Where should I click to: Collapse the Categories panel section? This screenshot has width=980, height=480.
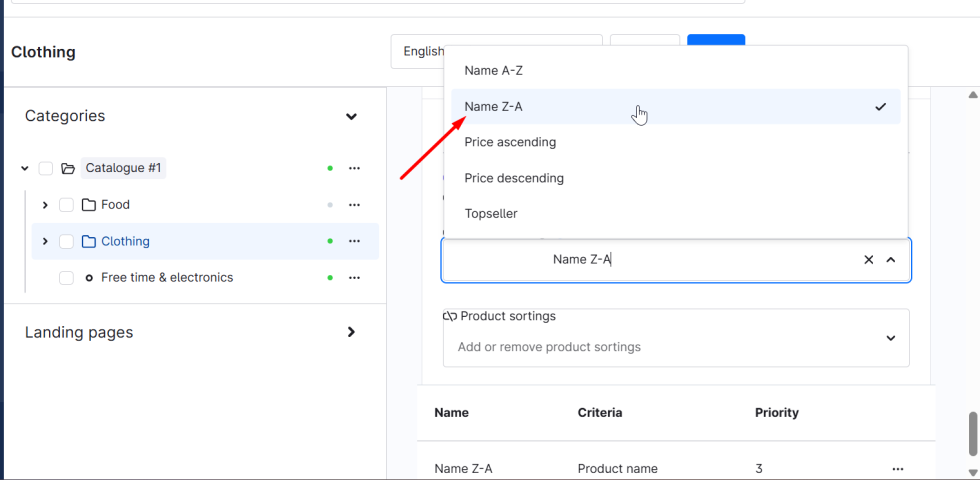tap(351, 117)
